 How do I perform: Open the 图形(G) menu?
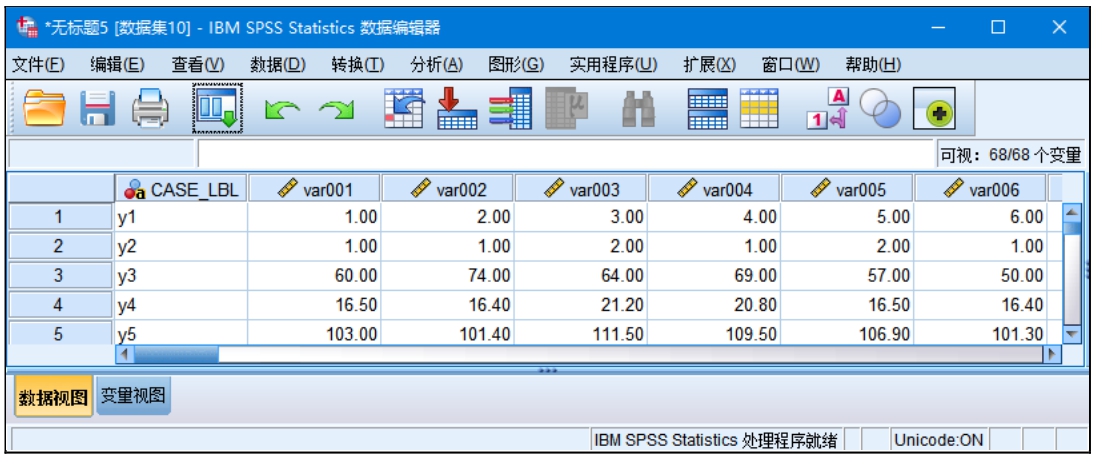(x=516, y=65)
